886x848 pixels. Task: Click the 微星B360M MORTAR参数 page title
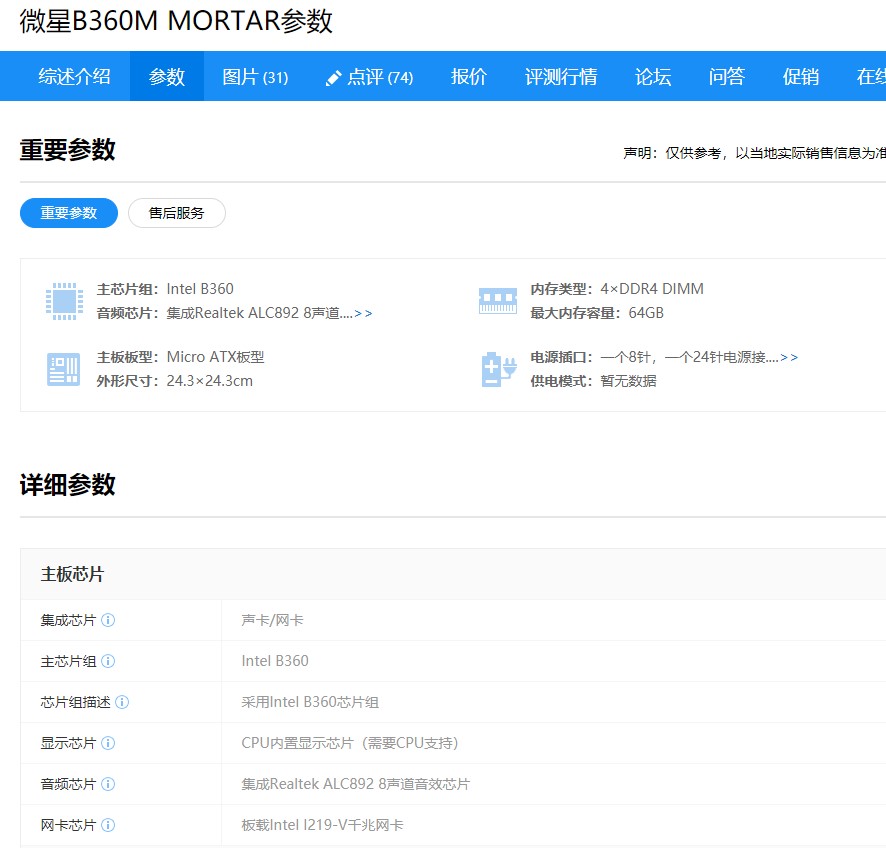point(176,21)
